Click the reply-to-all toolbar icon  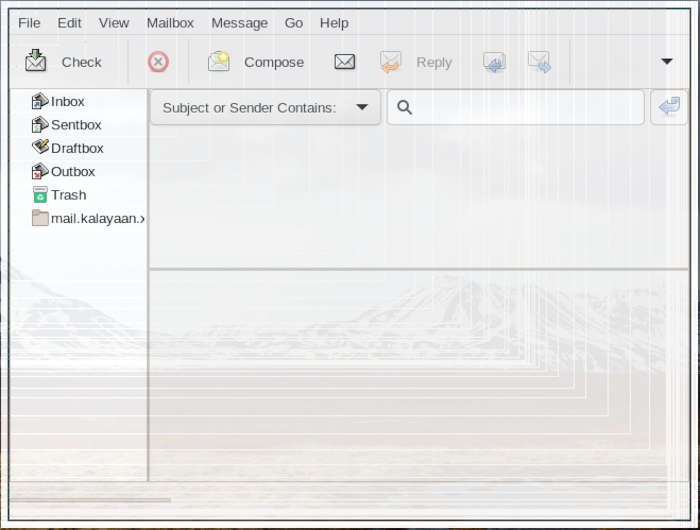click(x=494, y=62)
